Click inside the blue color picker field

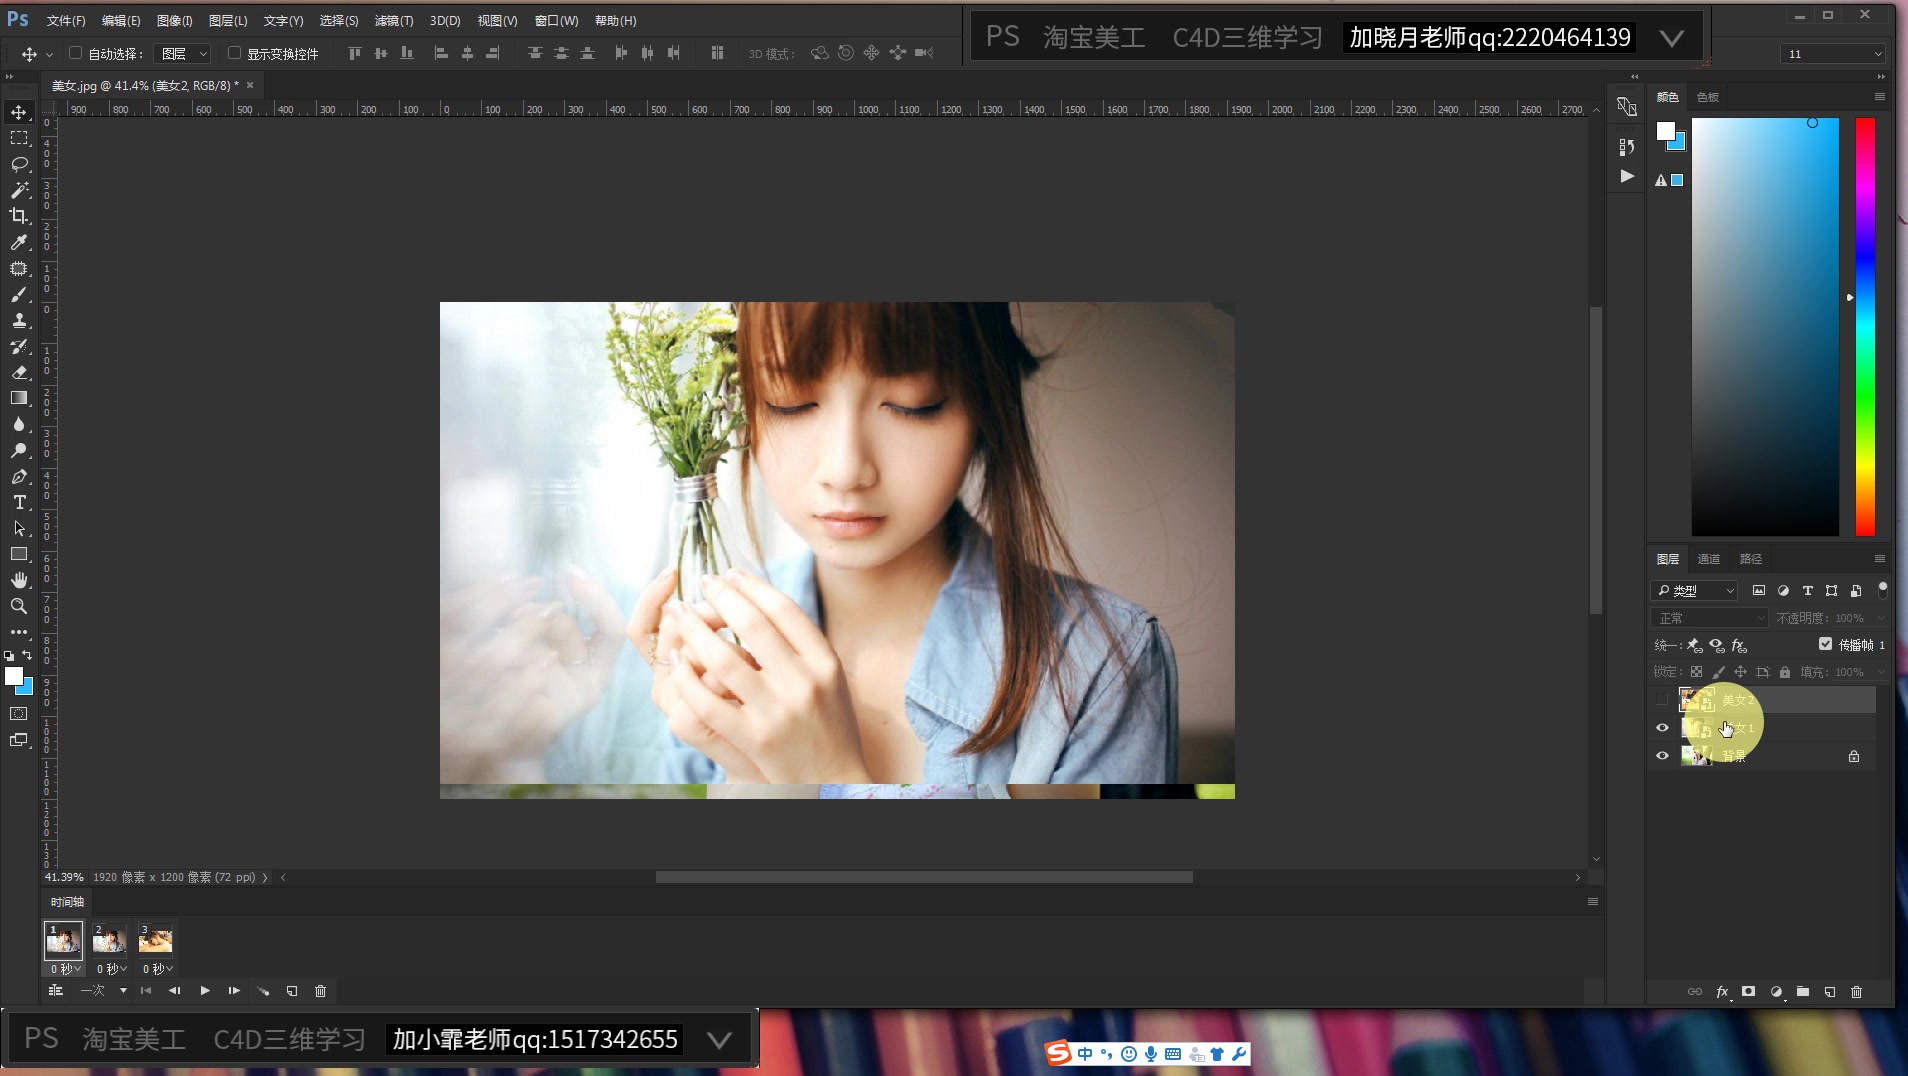1765,327
